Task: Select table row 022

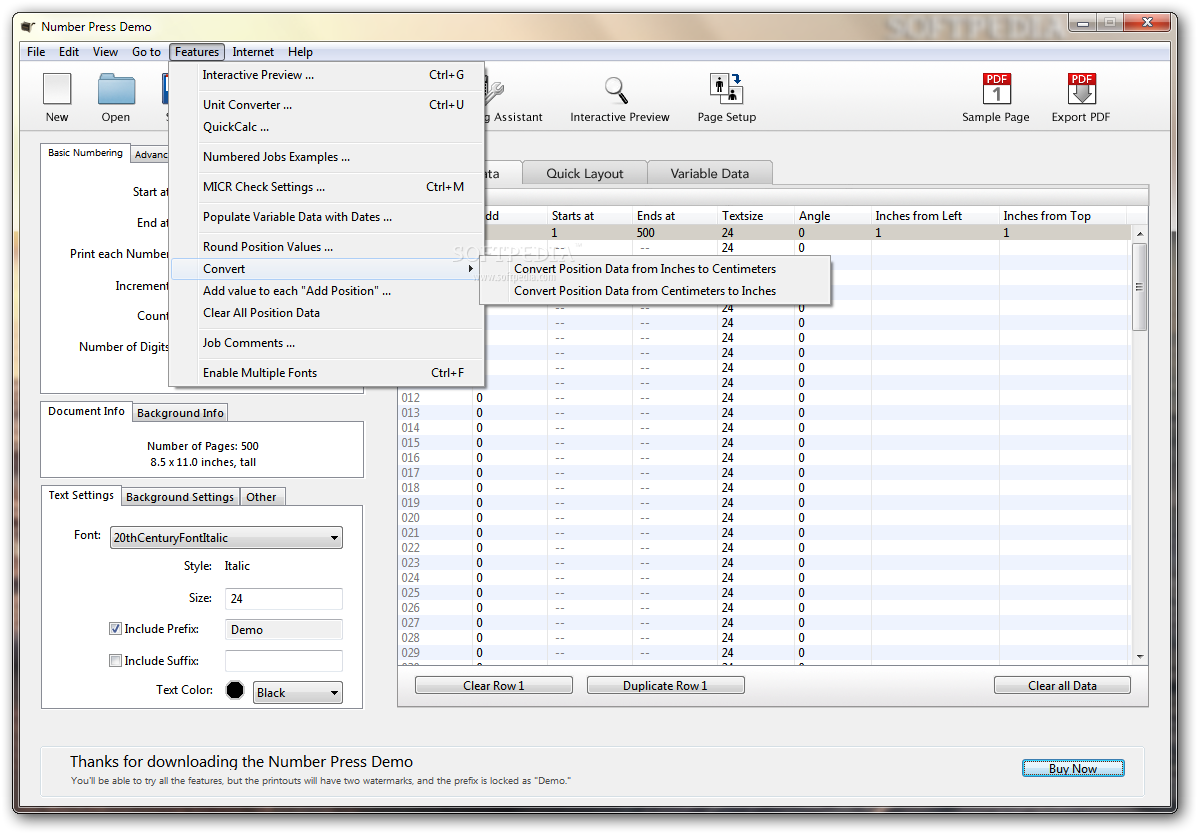Action: point(764,548)
